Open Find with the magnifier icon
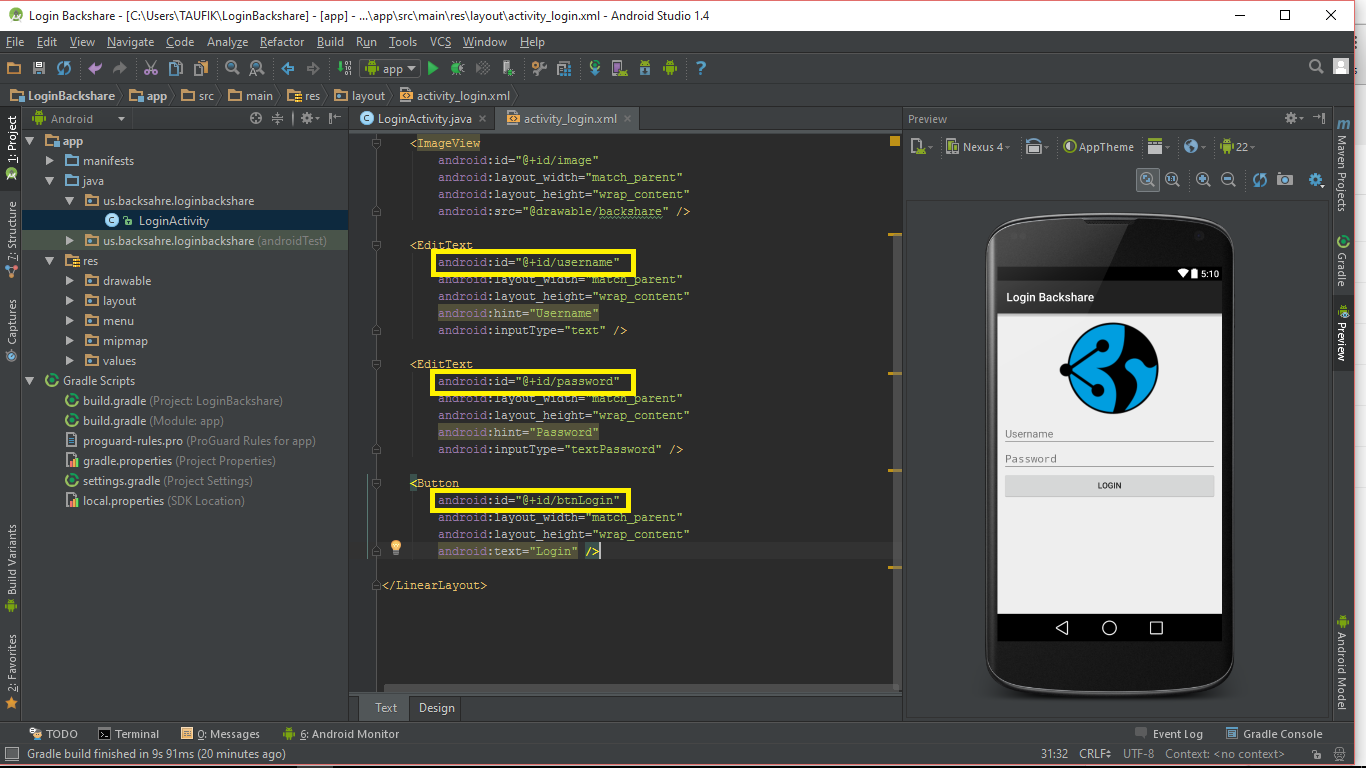1366x768 pixels. [x=232, y=68]
